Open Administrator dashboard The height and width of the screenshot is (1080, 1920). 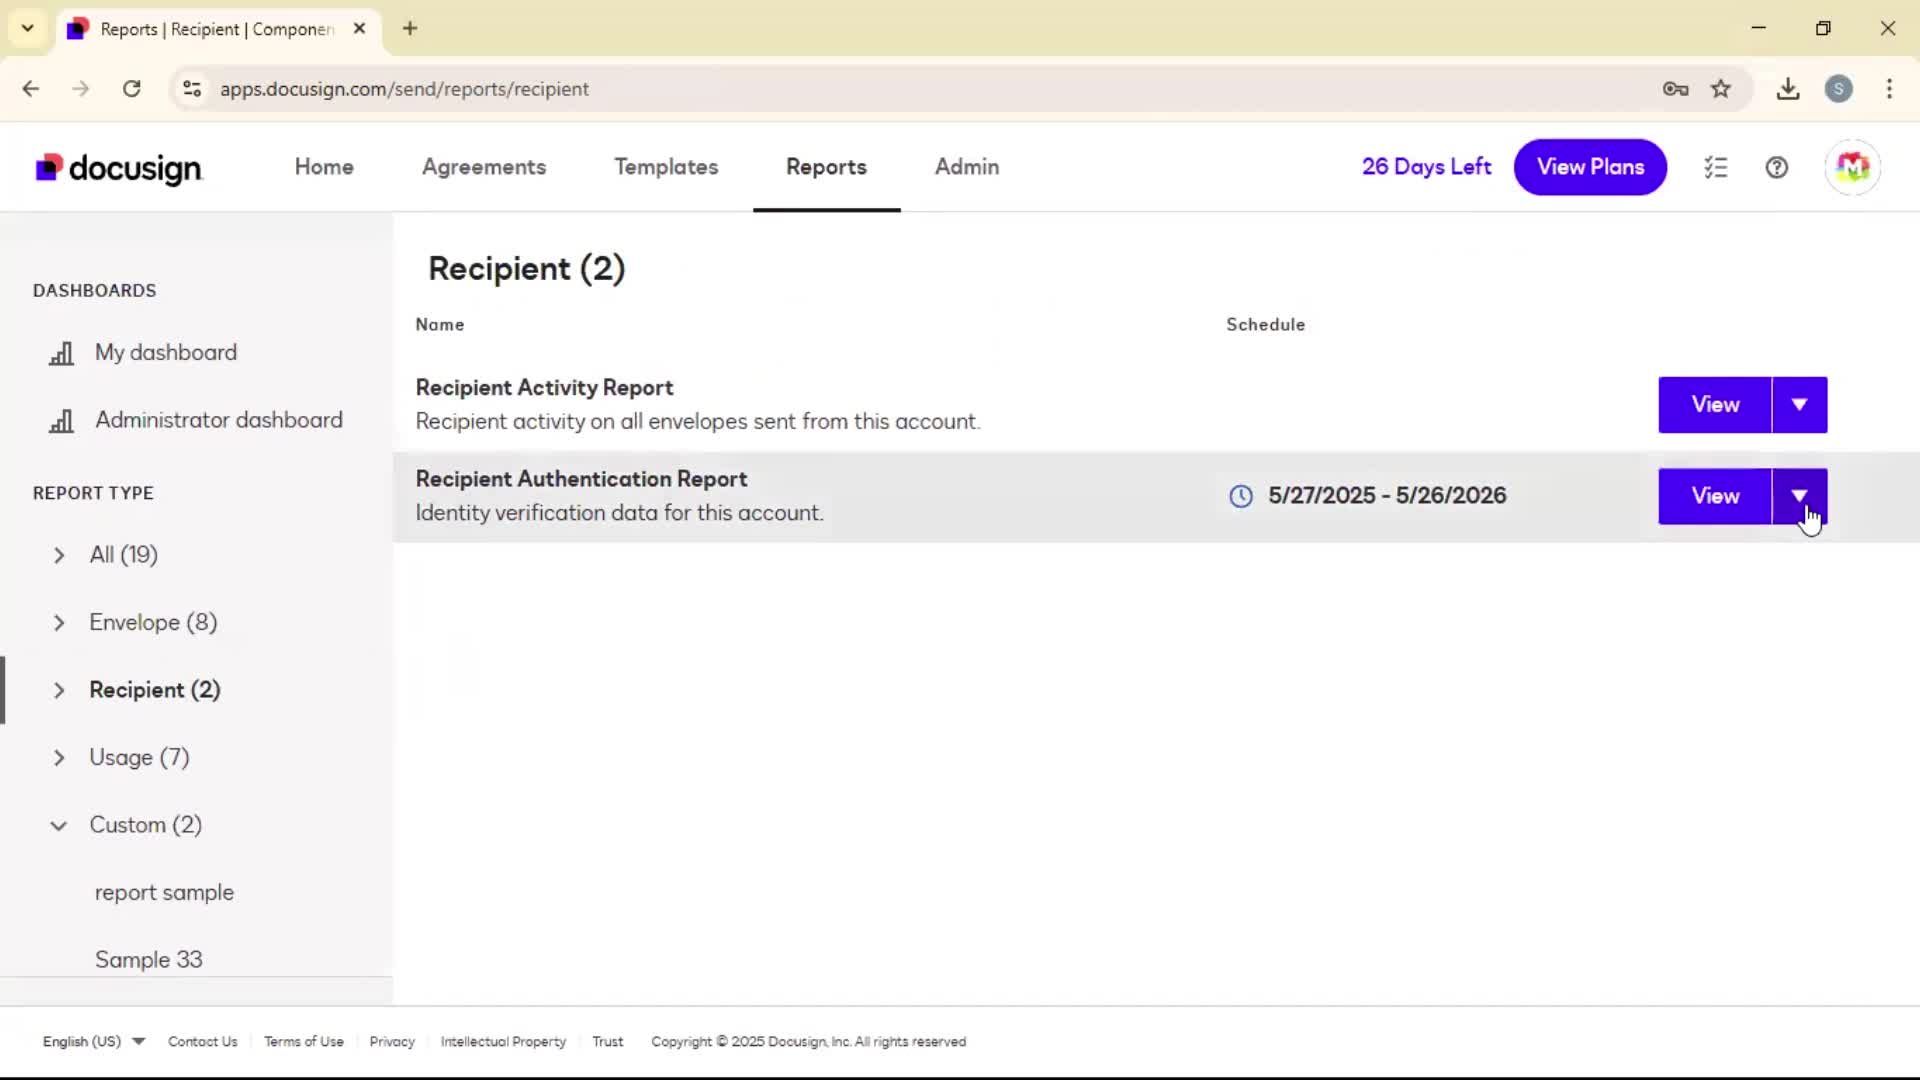click(x=219, y=420)
